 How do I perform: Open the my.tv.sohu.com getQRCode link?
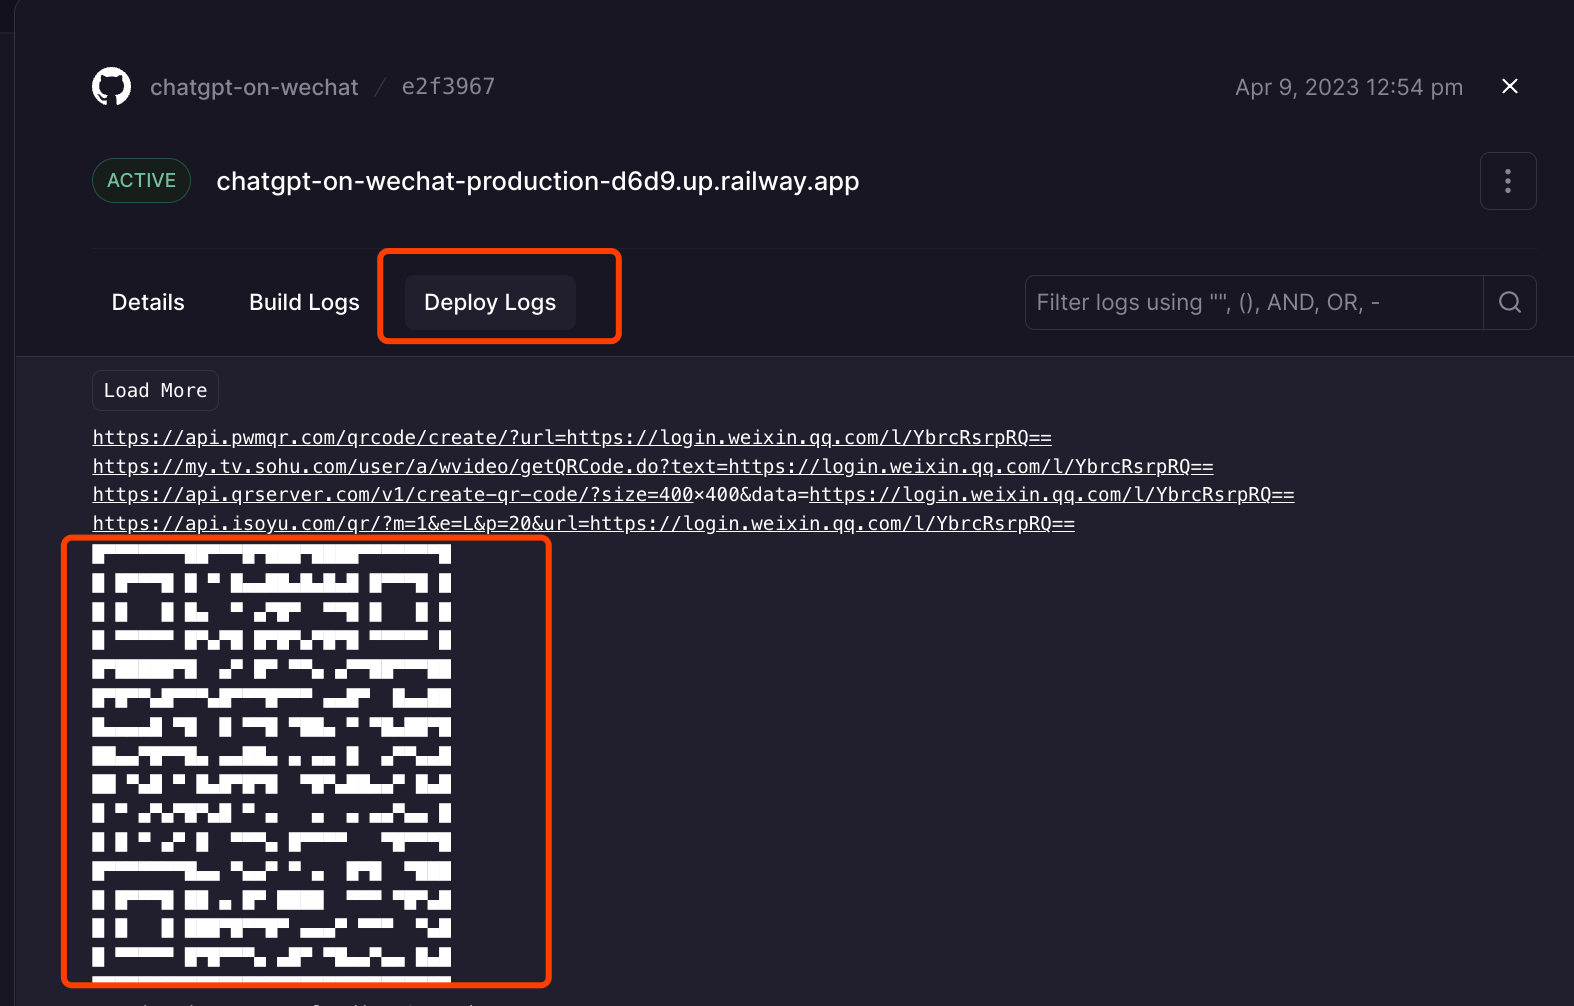click(x=653, y=466)
